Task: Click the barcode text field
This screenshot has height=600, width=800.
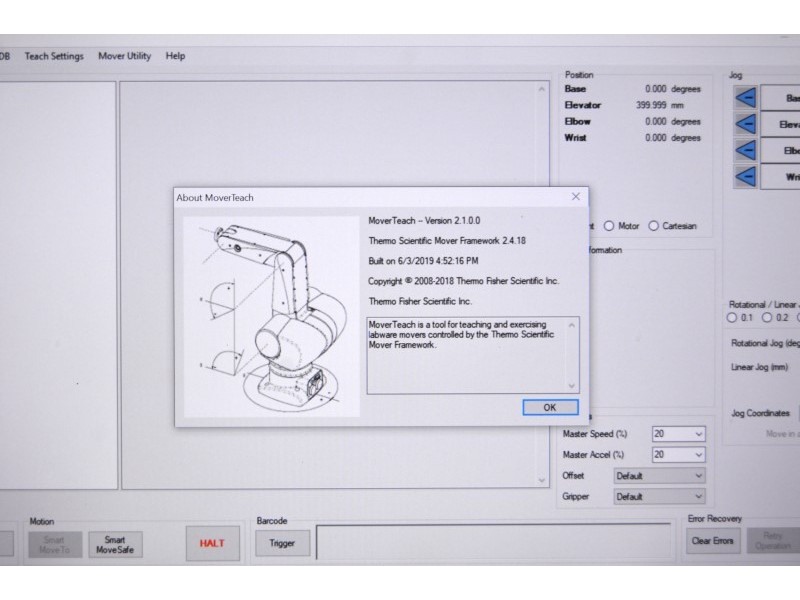Action: [493, 541]
